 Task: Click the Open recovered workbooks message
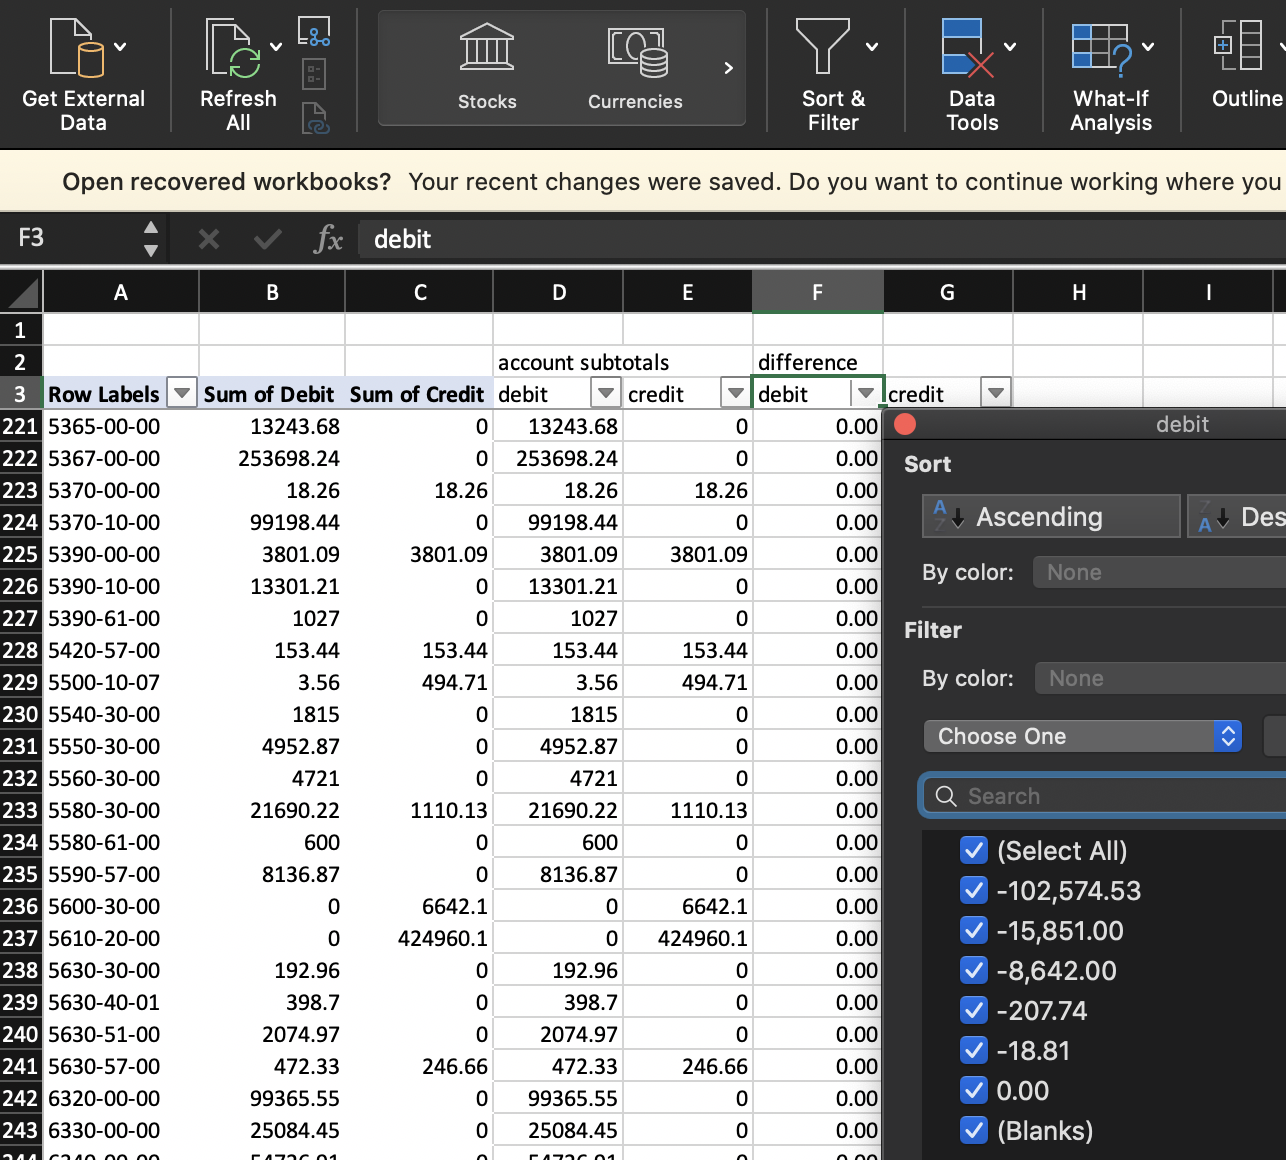(x=671, y=181)
